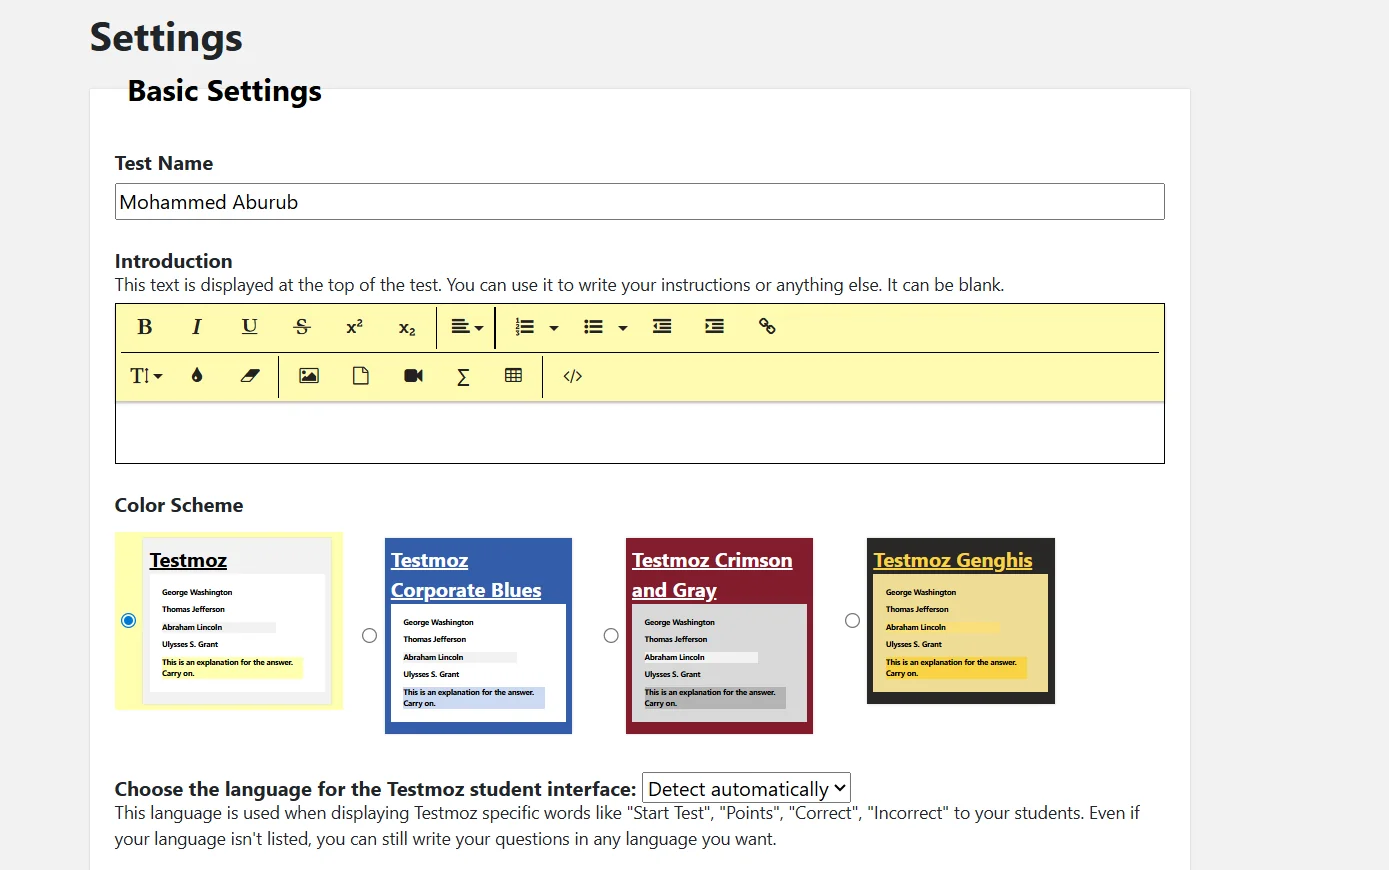This screenshot has height=870, width=1389.
Task: Select the Testmoz Genghis color scheme
Action: [851, 621]
